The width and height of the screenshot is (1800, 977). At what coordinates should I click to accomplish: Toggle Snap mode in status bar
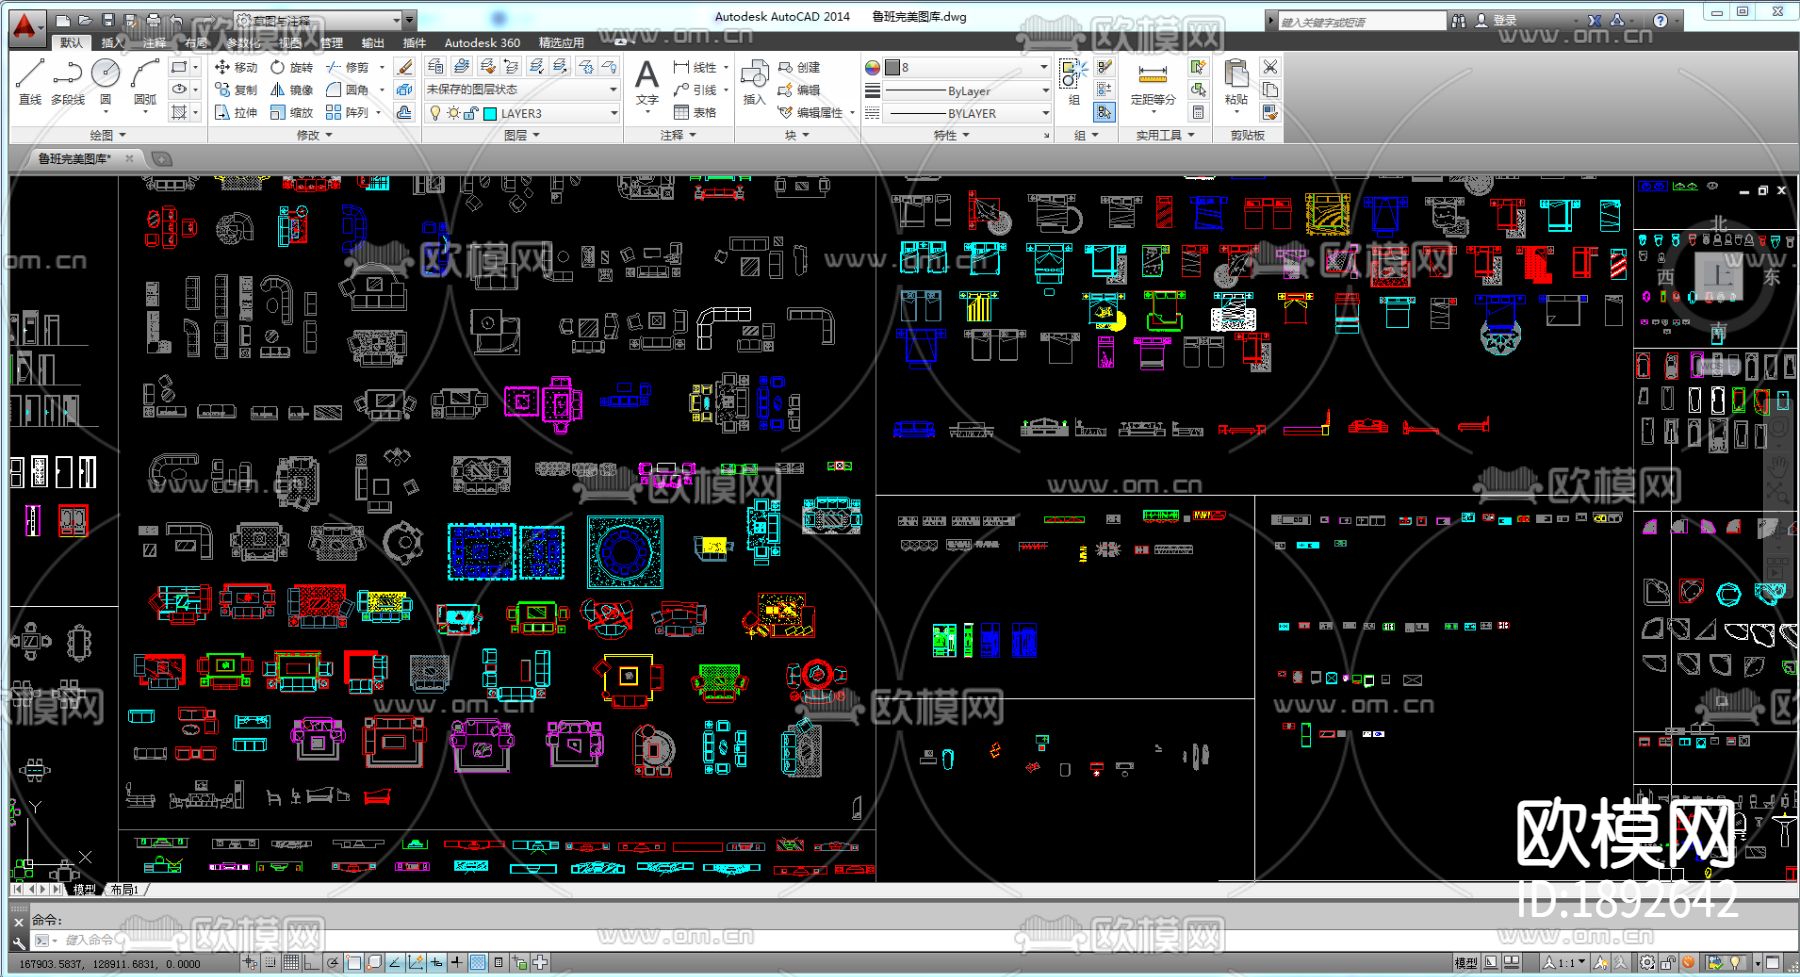(x=270, y=963)
